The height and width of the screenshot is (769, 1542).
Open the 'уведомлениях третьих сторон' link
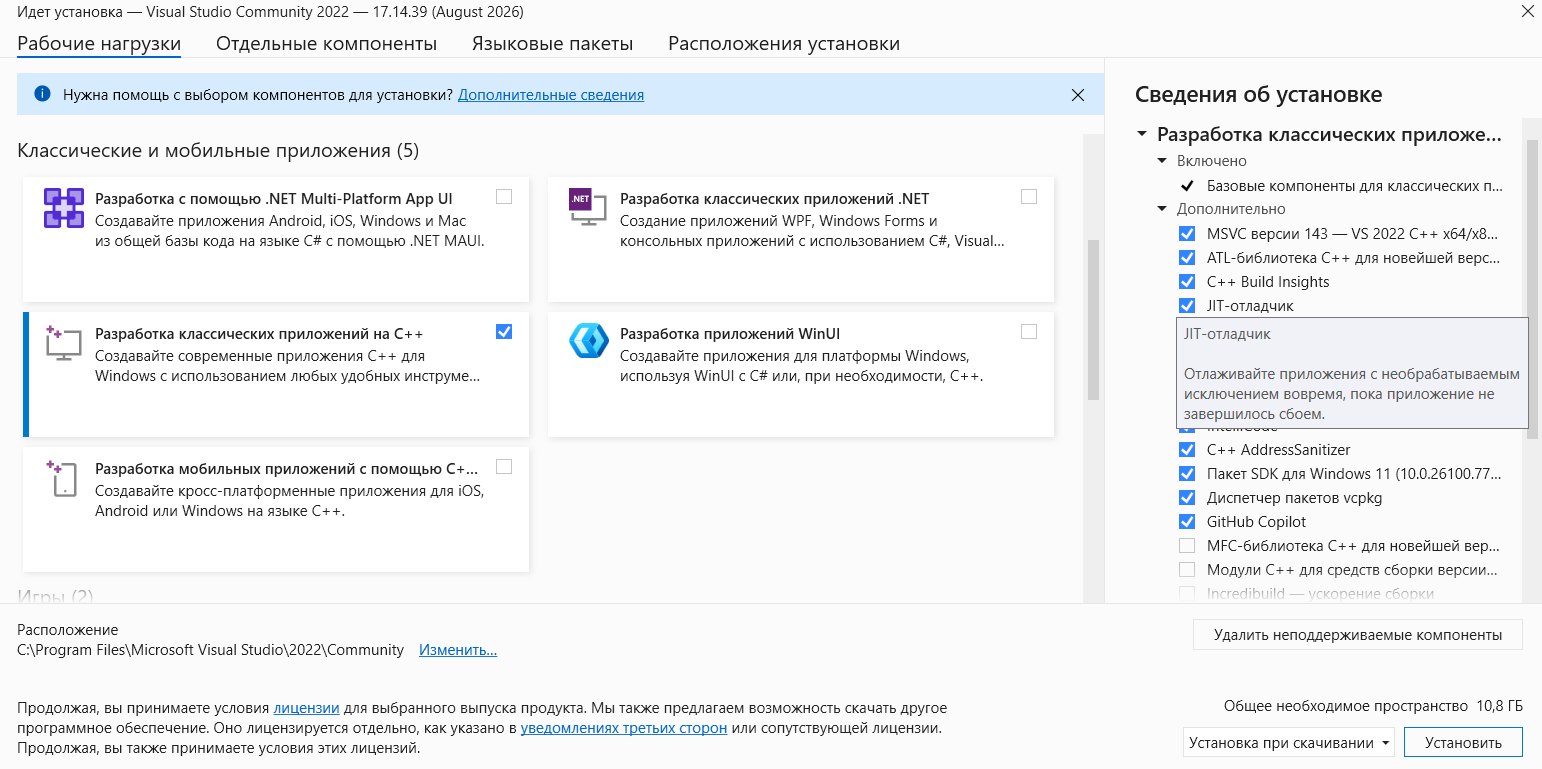[624, 728]
